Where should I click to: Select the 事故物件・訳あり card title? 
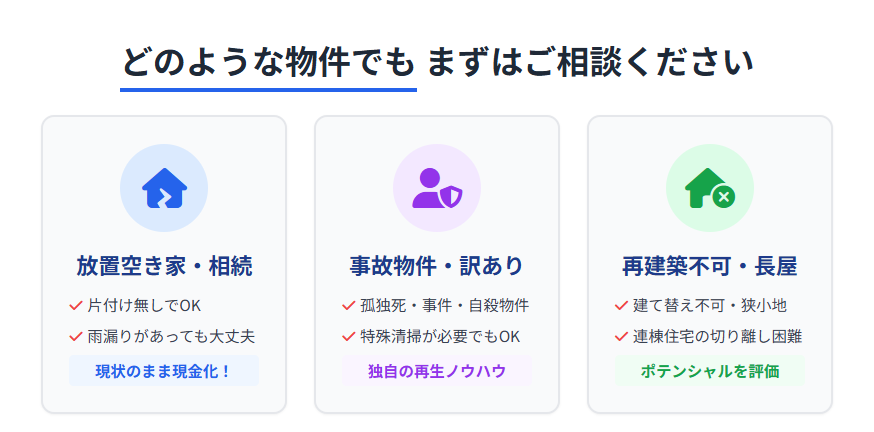[x=437, y=266]
